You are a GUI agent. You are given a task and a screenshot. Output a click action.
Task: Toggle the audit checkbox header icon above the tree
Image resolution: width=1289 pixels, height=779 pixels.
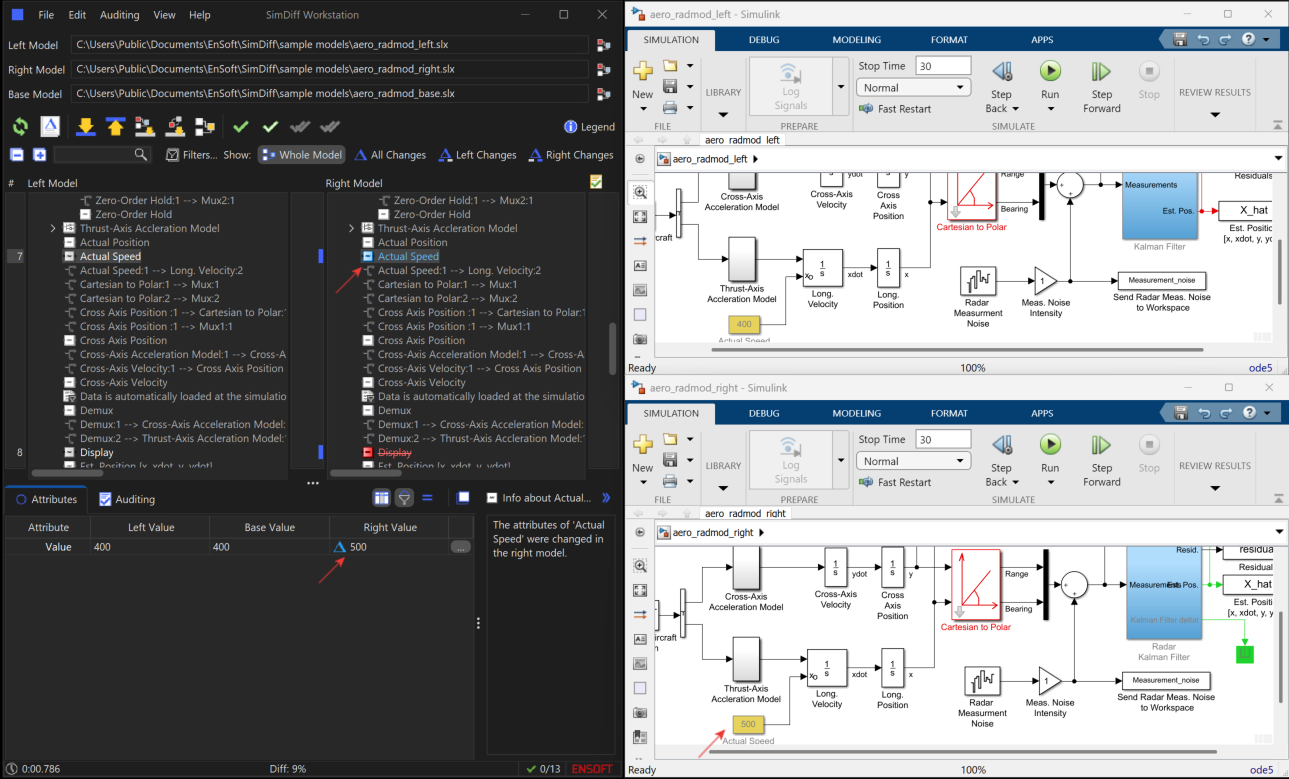click(596, 181)
